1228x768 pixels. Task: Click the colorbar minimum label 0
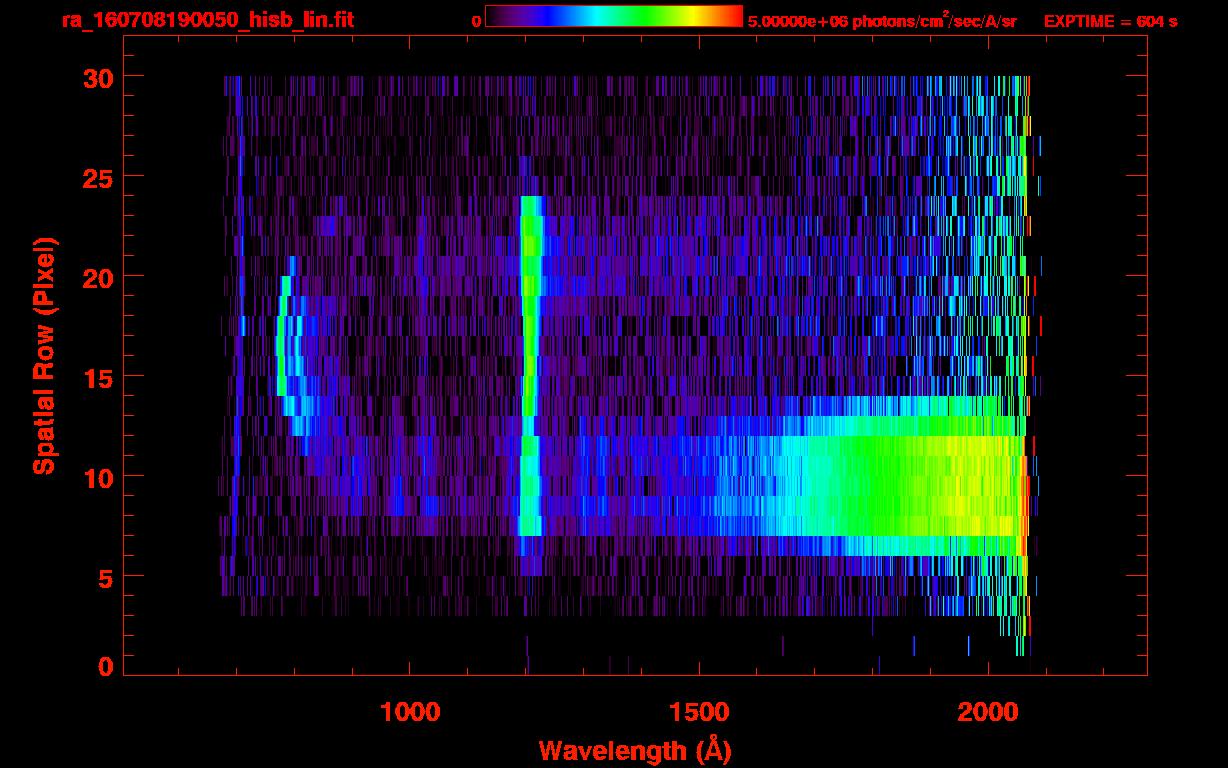click(x=476, y=21)
